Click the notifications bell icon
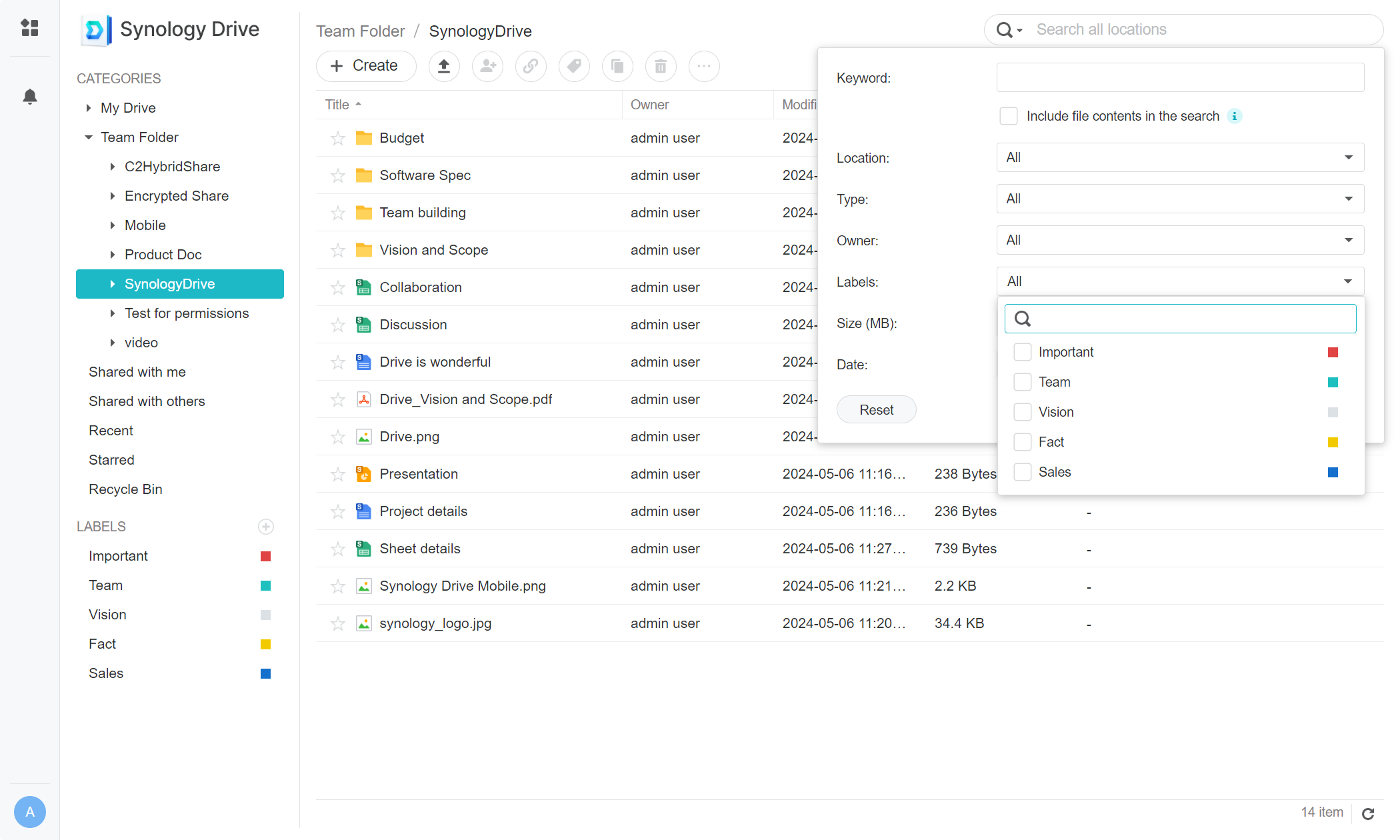The width and height of the screenshot is (1400, 840). [x=29, y=96]
